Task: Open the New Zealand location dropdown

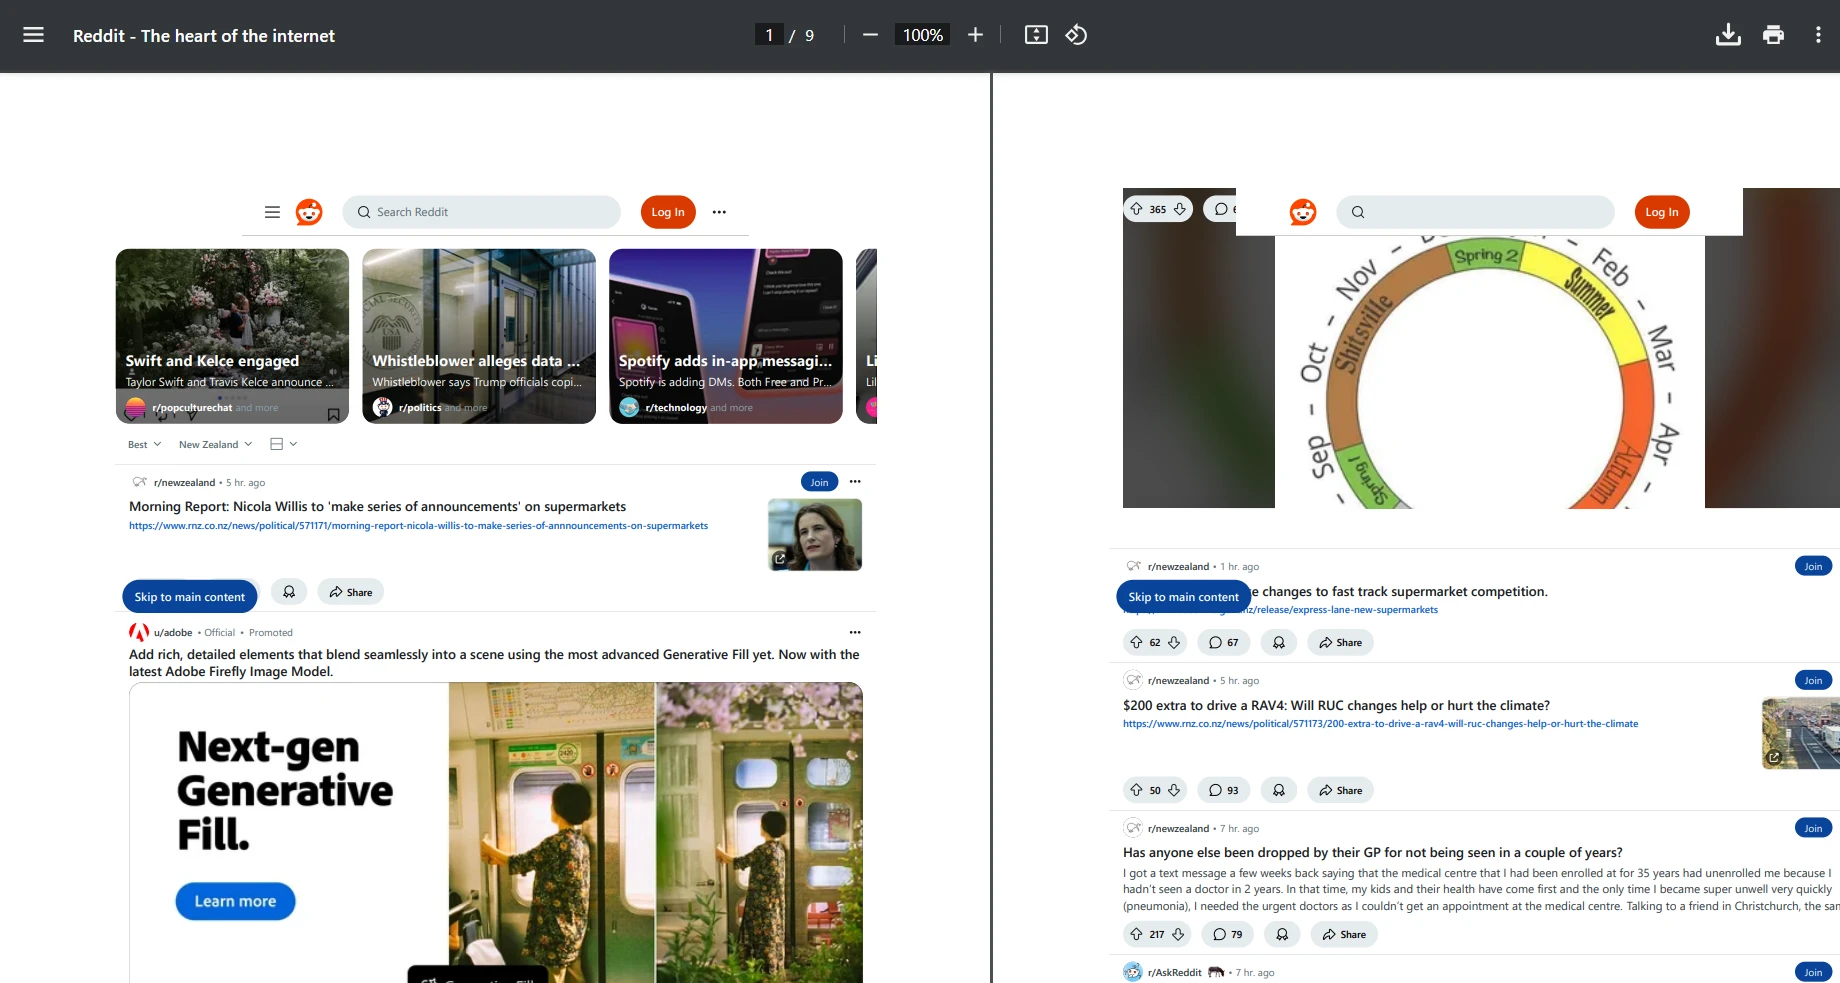Action: (215, 444)
